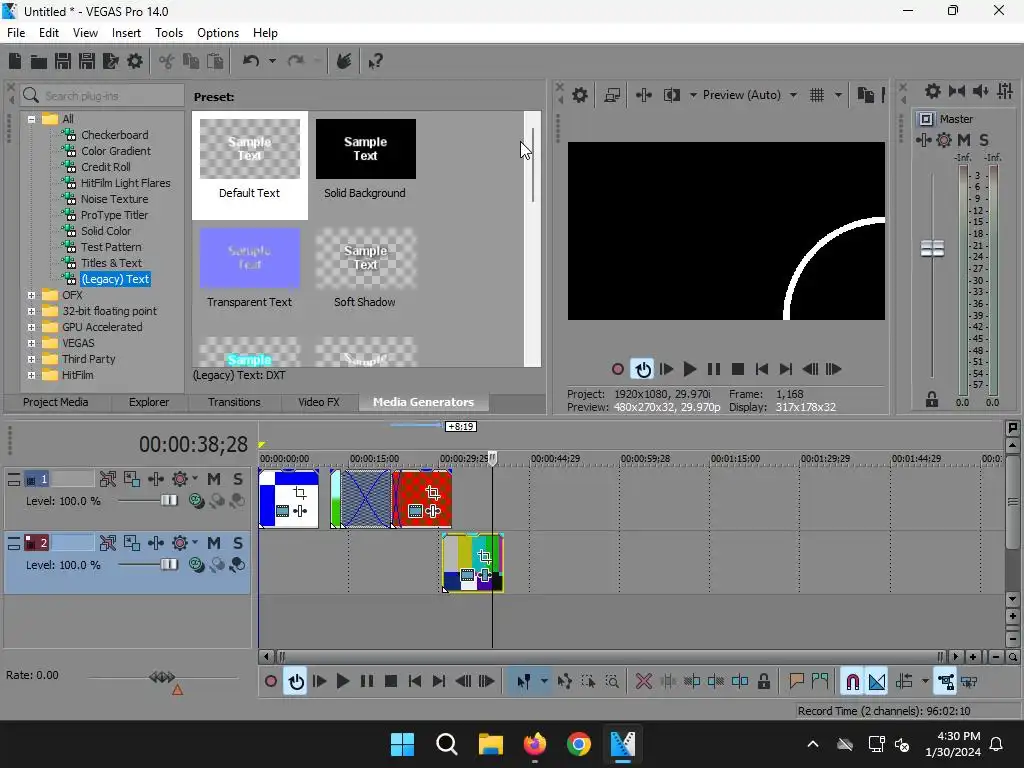Click the Delete X icon in timeline toolbar
This screenshot has height=768, width=1024.
tap(643, 682)
